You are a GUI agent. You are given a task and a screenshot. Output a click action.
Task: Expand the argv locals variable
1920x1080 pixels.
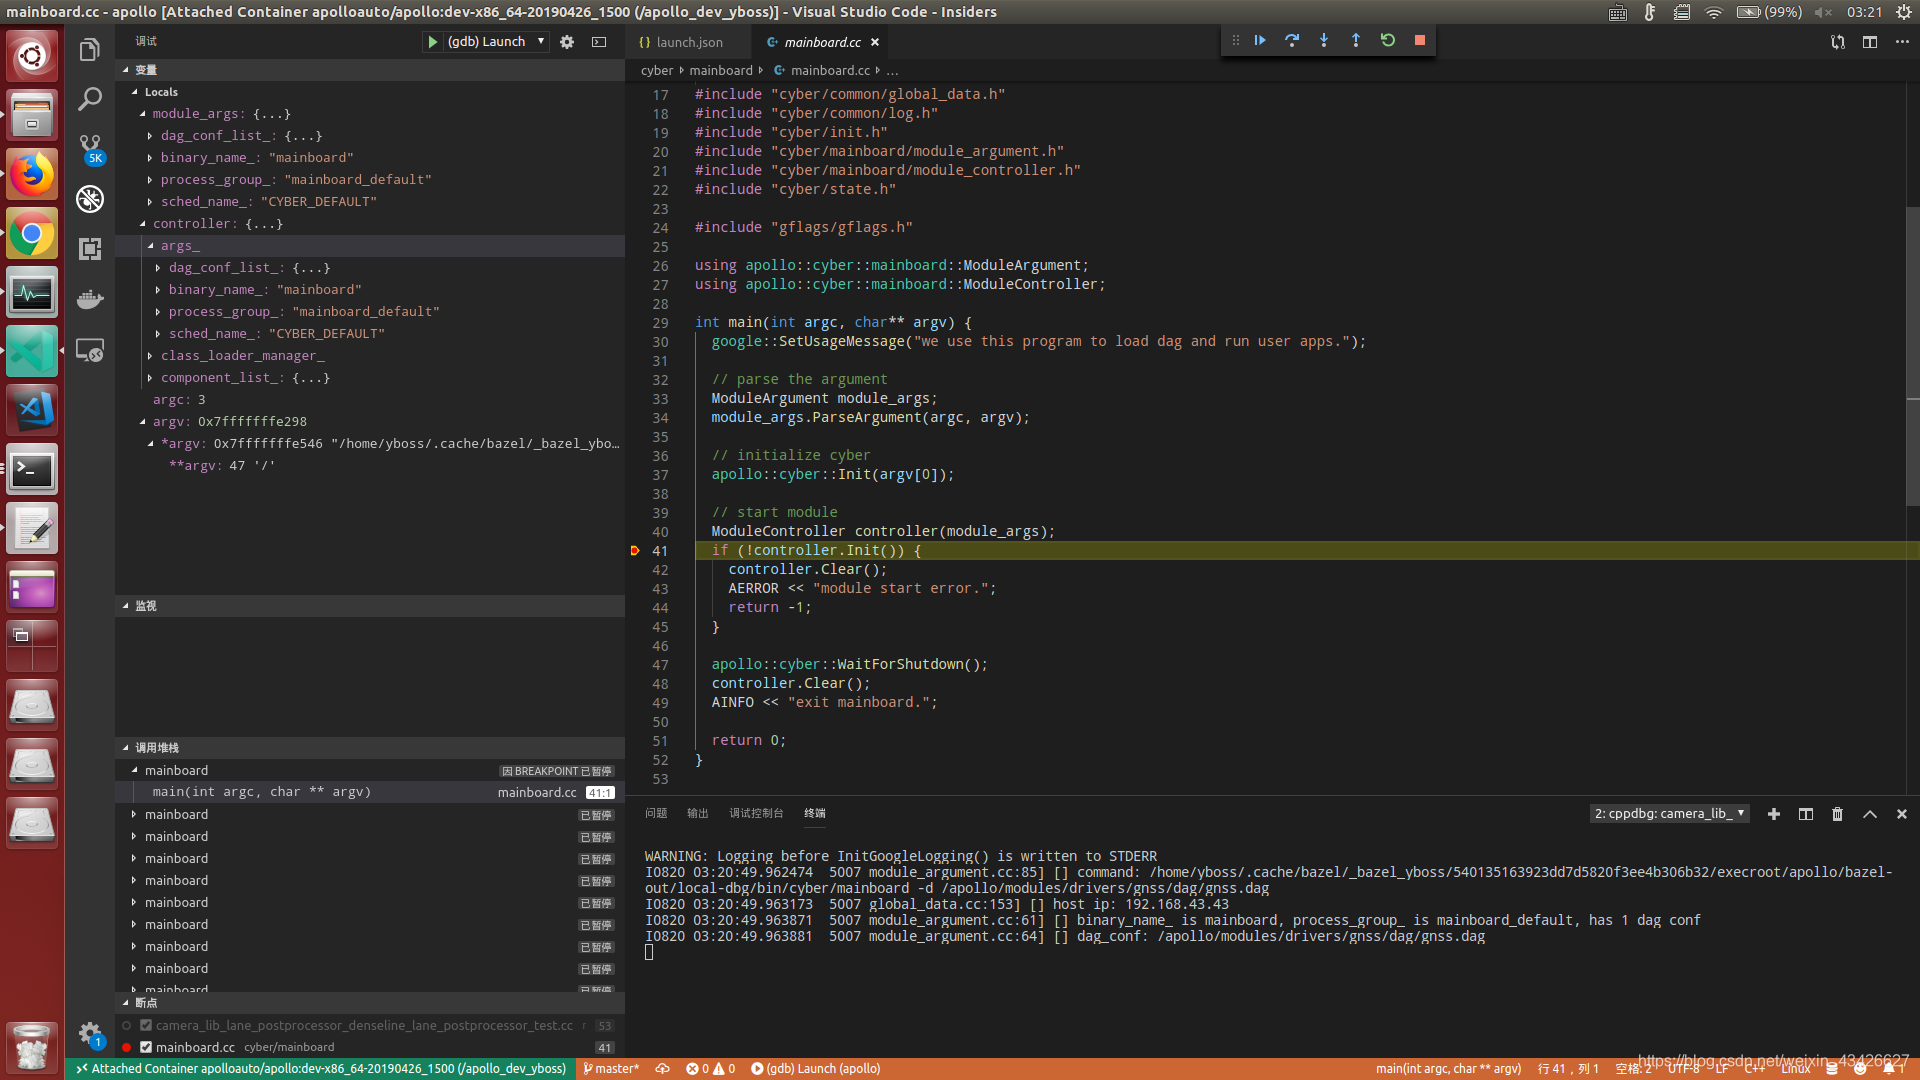pos(142,421)
